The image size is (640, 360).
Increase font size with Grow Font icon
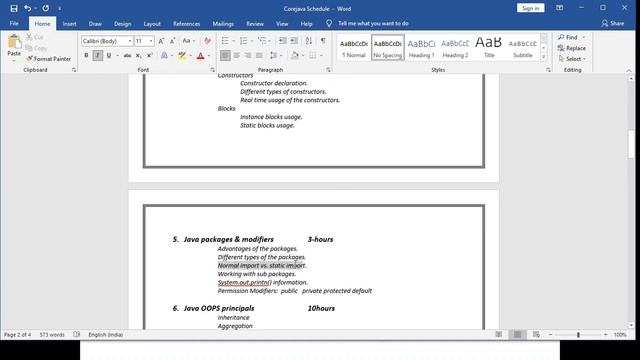coord(161,41)
